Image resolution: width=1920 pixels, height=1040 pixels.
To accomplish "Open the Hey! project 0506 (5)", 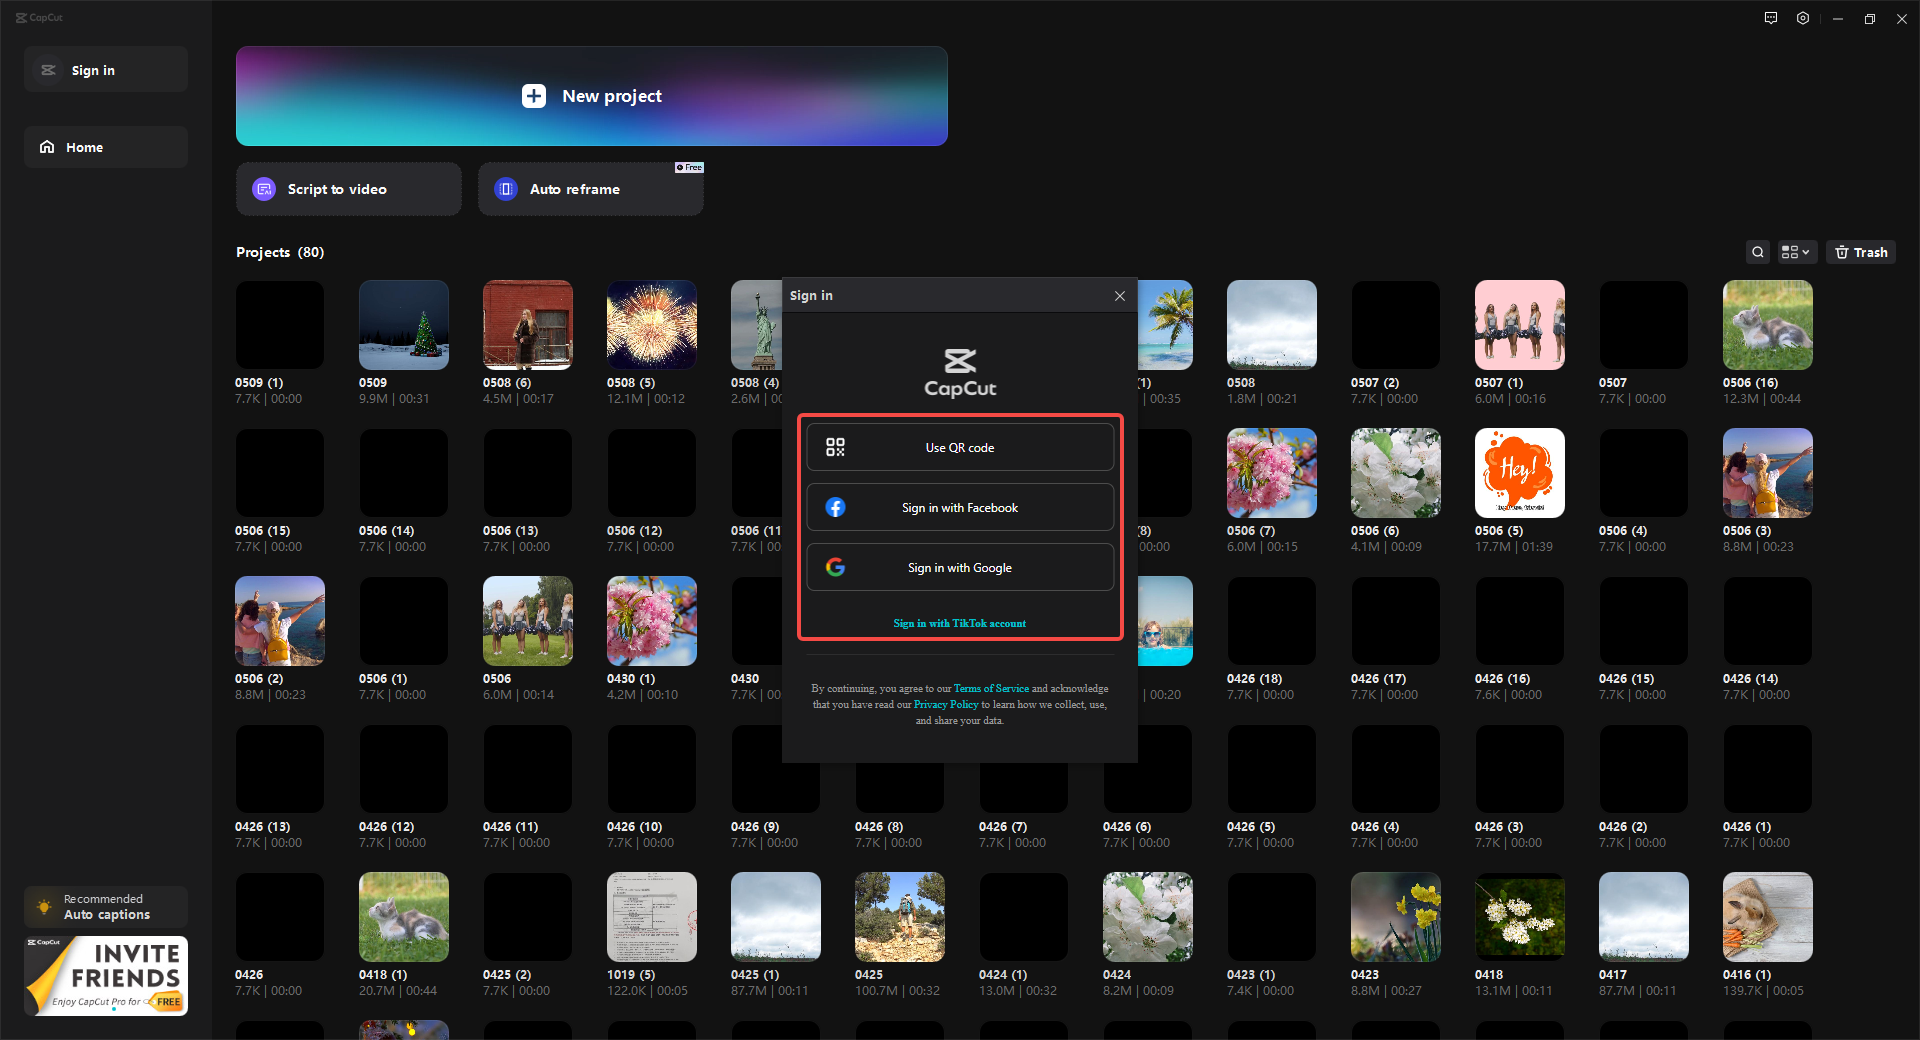I will point(1520,473).
